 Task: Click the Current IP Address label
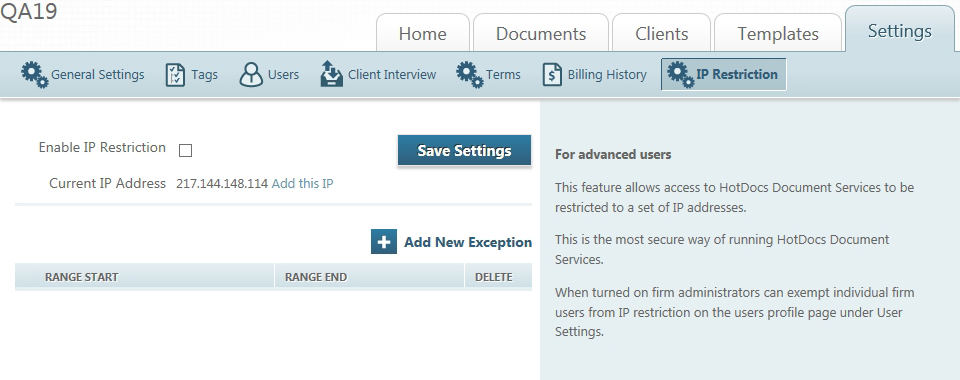pyautogui.click(x=107, y=184)
